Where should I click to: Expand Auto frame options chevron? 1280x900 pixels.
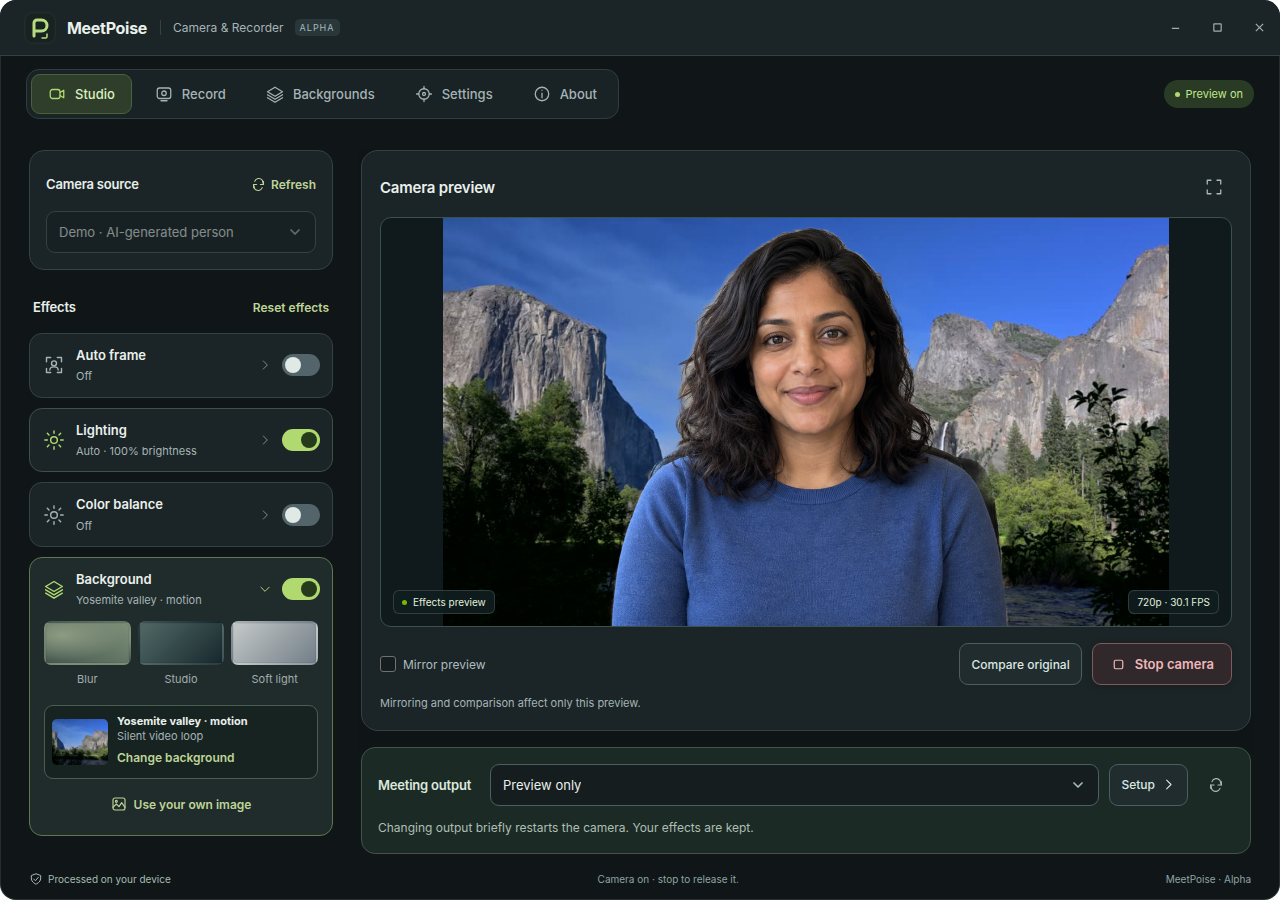click(265, 365)
